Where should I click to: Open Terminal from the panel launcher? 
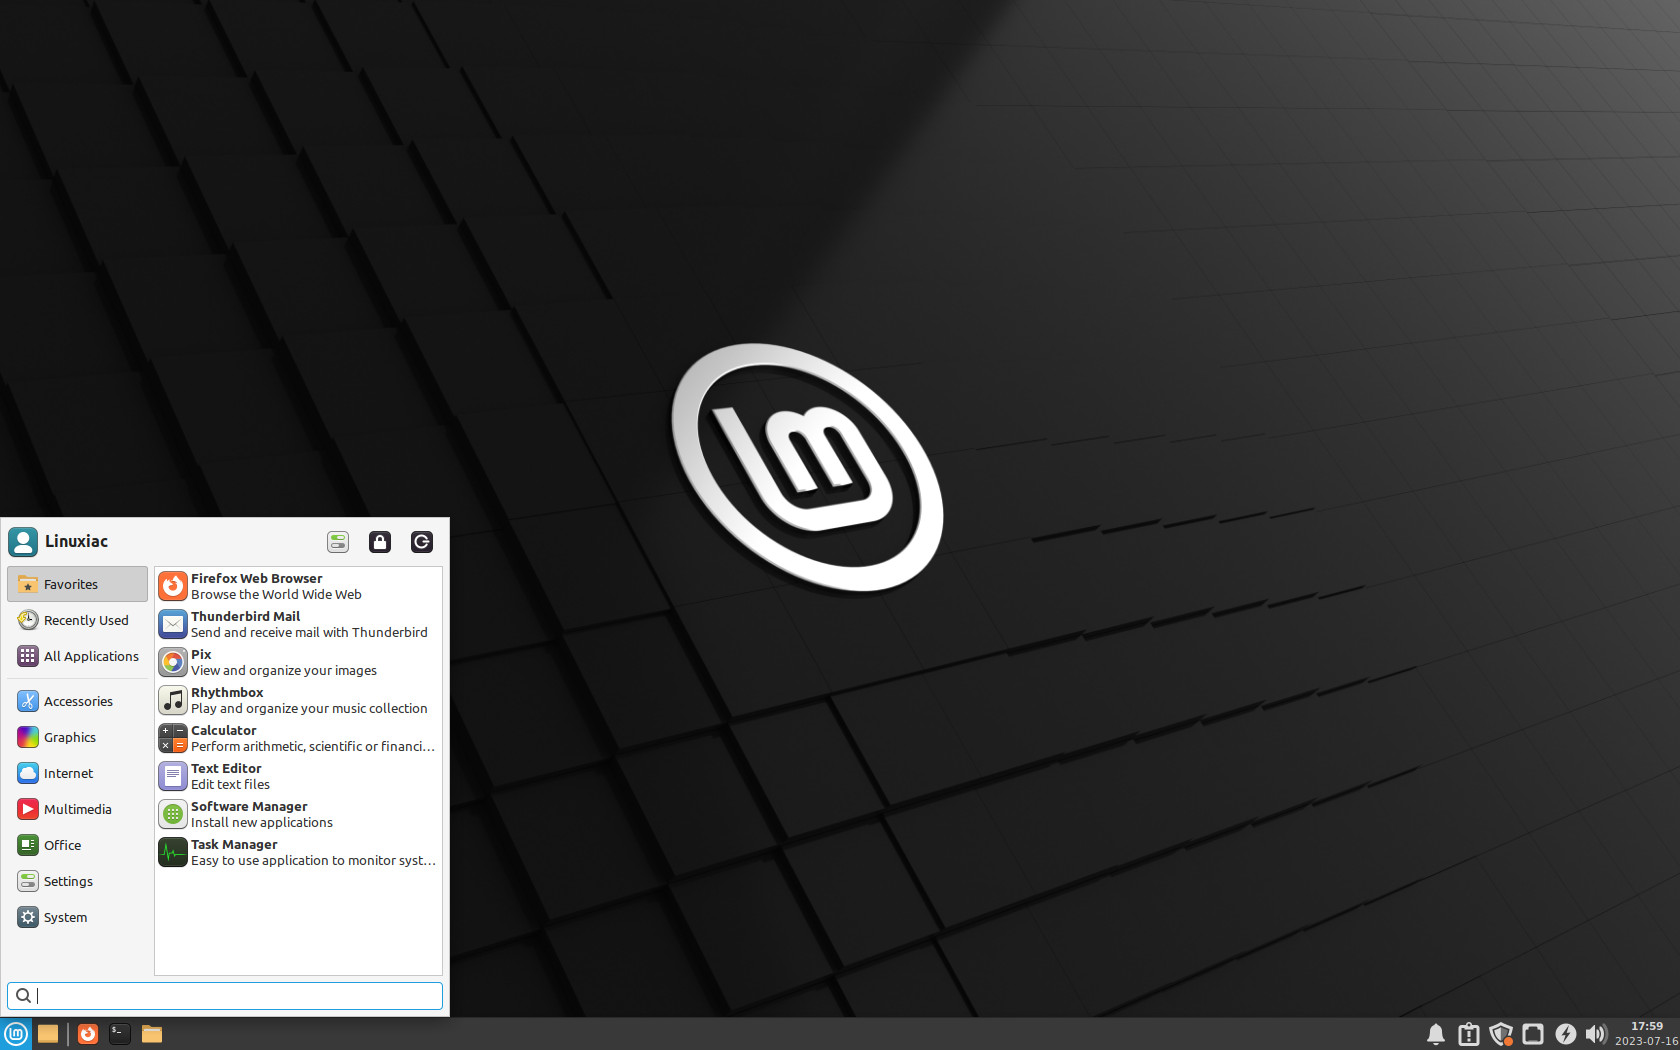(x=120, y=1034)
